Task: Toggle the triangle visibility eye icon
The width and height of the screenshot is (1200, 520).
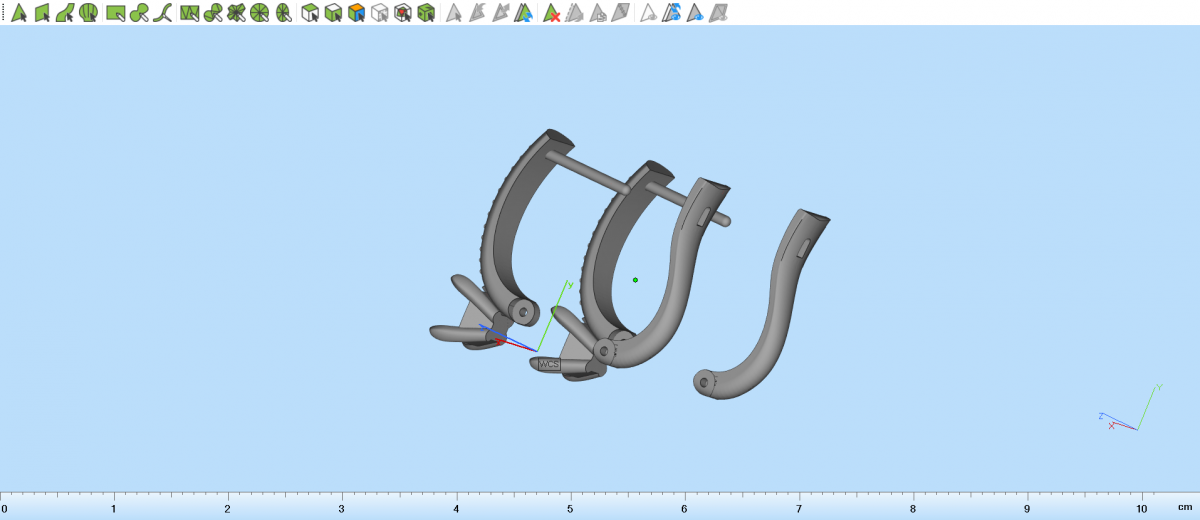Action: (648, 13)
